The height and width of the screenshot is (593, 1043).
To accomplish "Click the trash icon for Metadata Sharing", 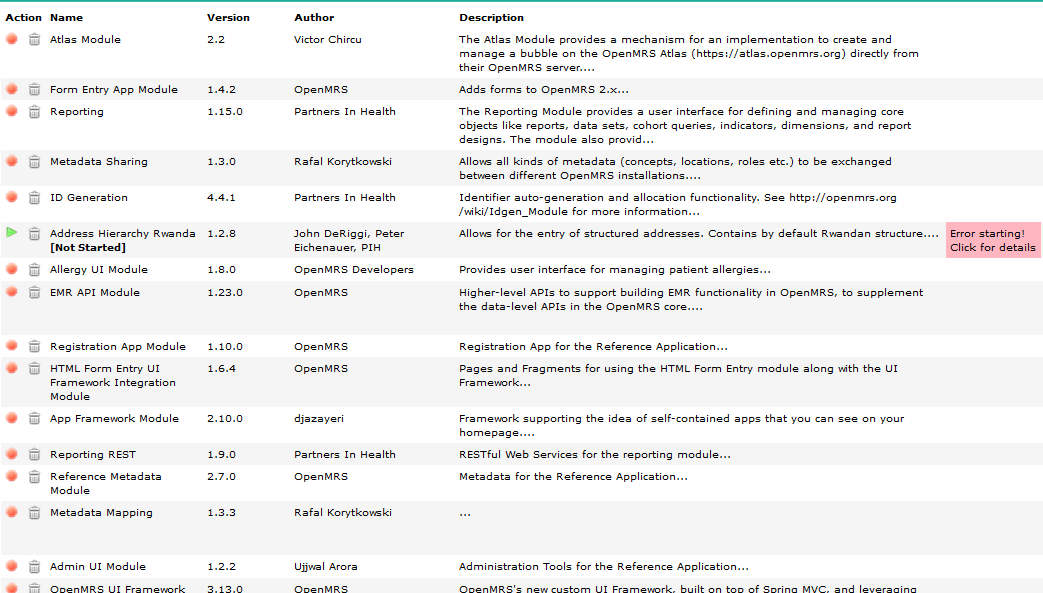I will point(34,161).
